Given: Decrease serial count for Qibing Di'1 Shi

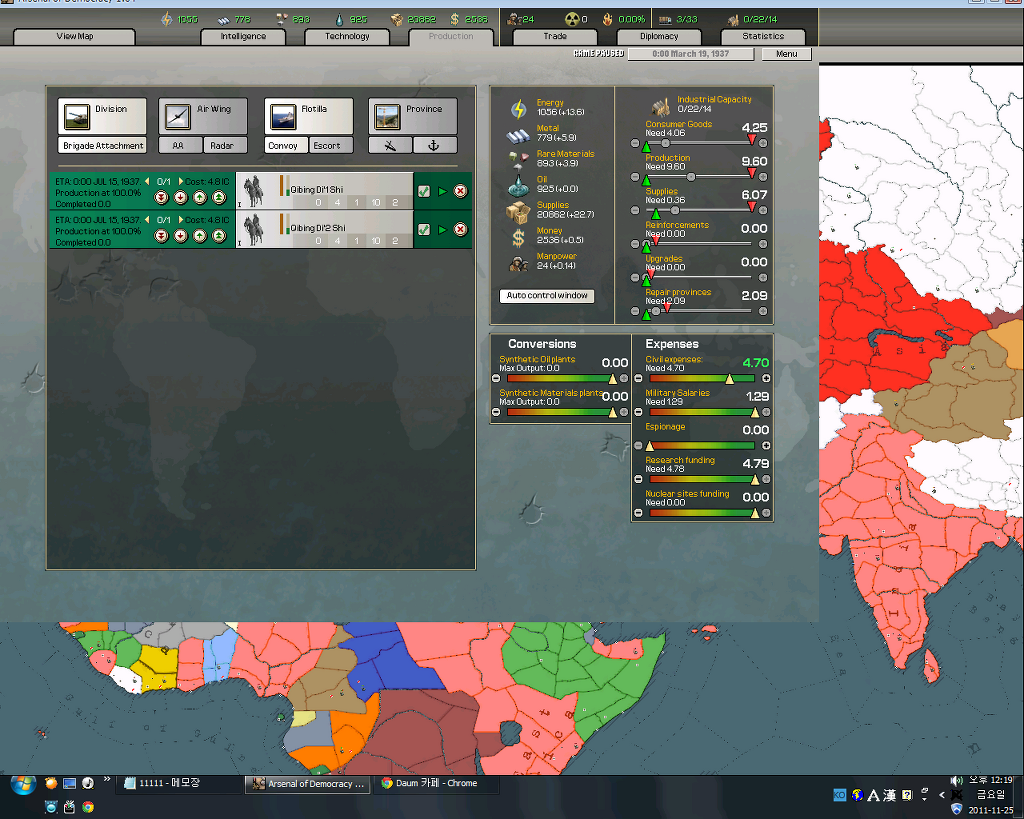Looking at the screenshot, I should coord(147,182).
